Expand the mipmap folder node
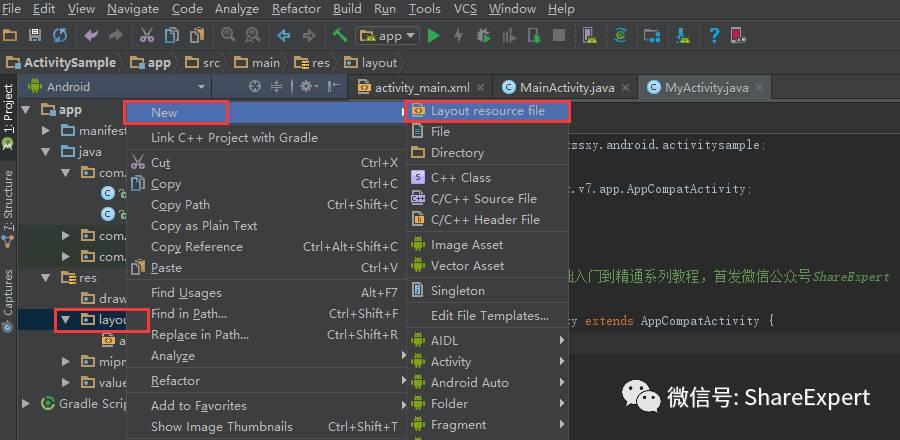900x440 pixels. [67, 361]
